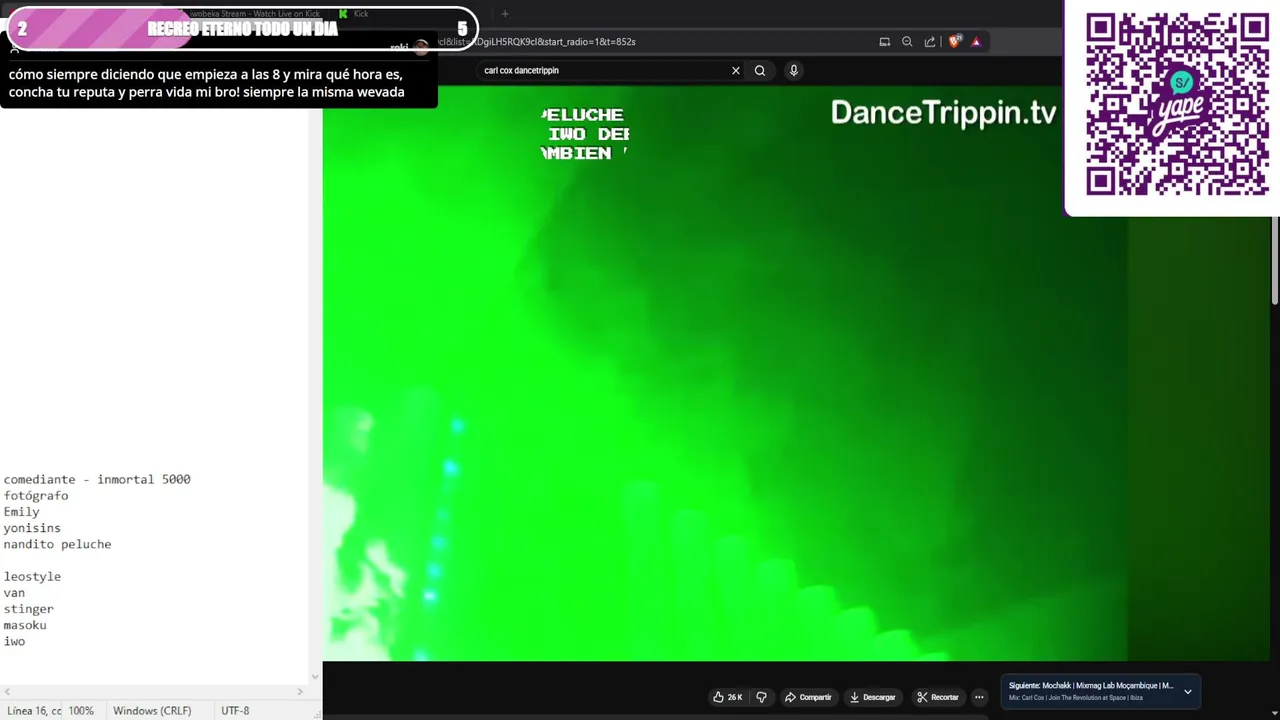Image resolution: width=1280 pixels, height=720 pixels.
Task: Click the 'RECREO ETERNO TODO UN DIA' banner
Action: tap(242, 29)
